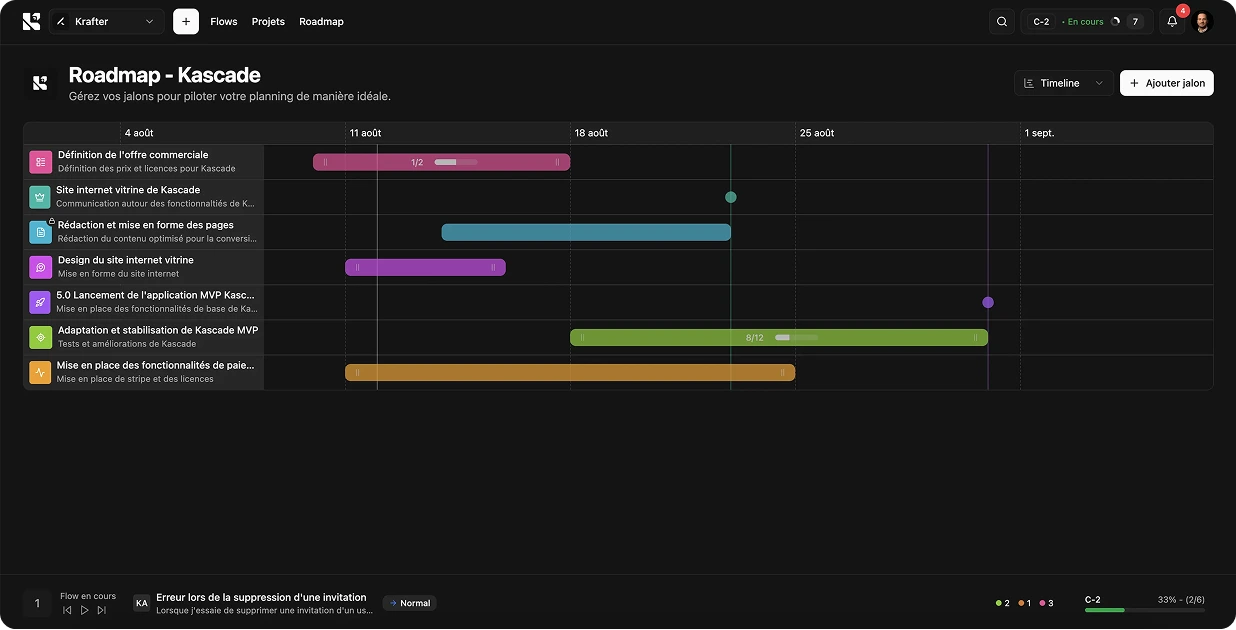1236x630 pixels.
Task: Click the purple milestone dot for Lancement MVP
Action: pyautogui.click(x=988, y=302)
